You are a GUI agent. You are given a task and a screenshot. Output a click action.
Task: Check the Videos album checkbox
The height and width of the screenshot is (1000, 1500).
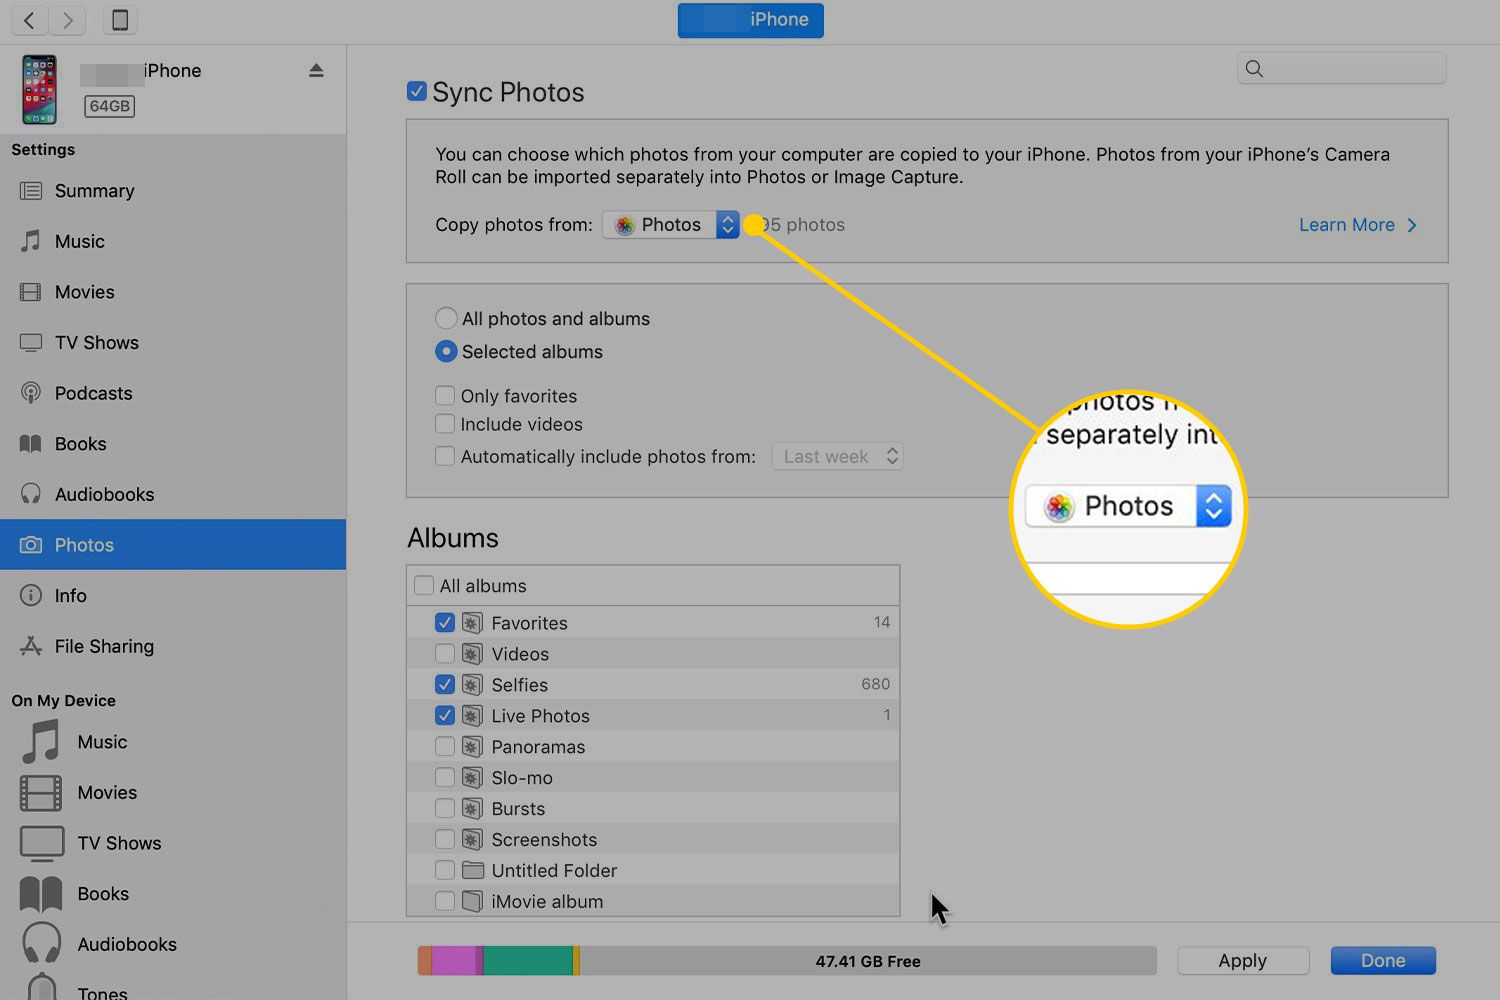pyautogui.click(x=445, y=653)
